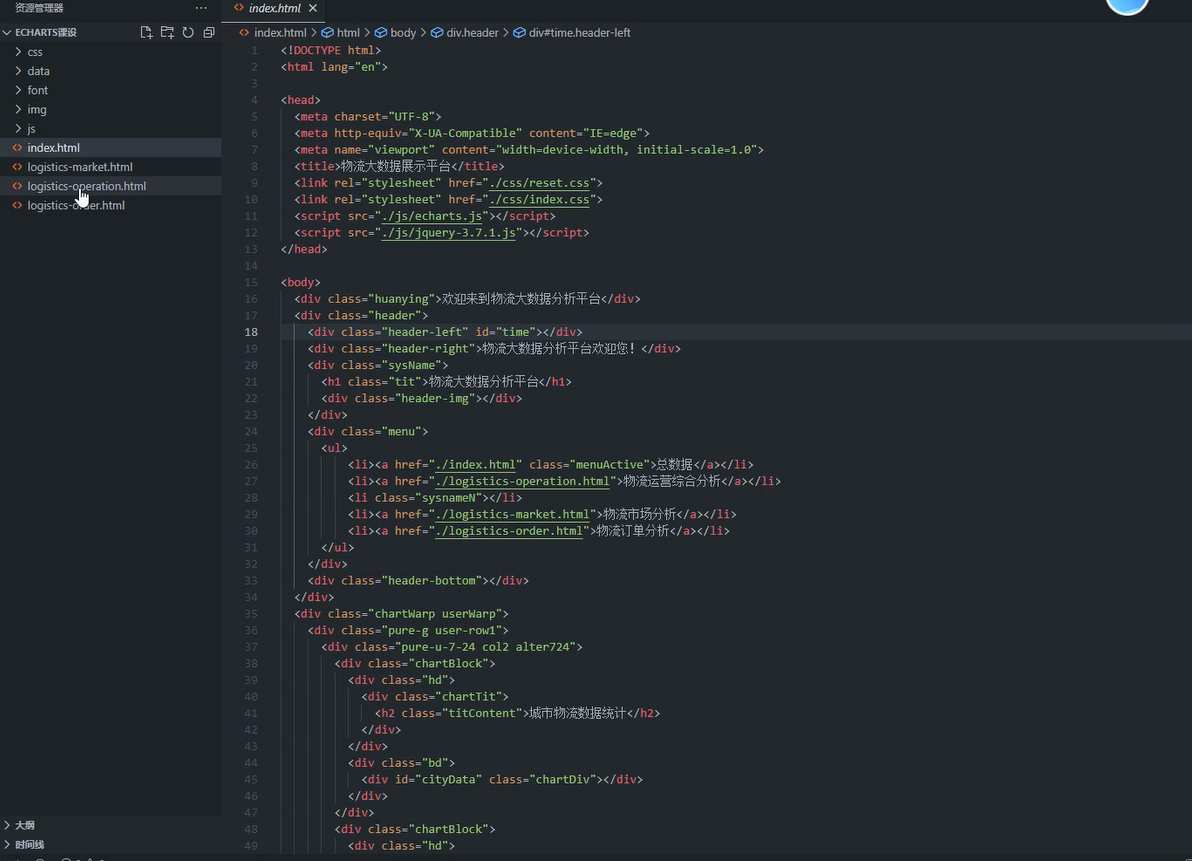Expand the data folder
Image resolution: width=1192 pixels, height=861 pixels.
pos(38,71)
